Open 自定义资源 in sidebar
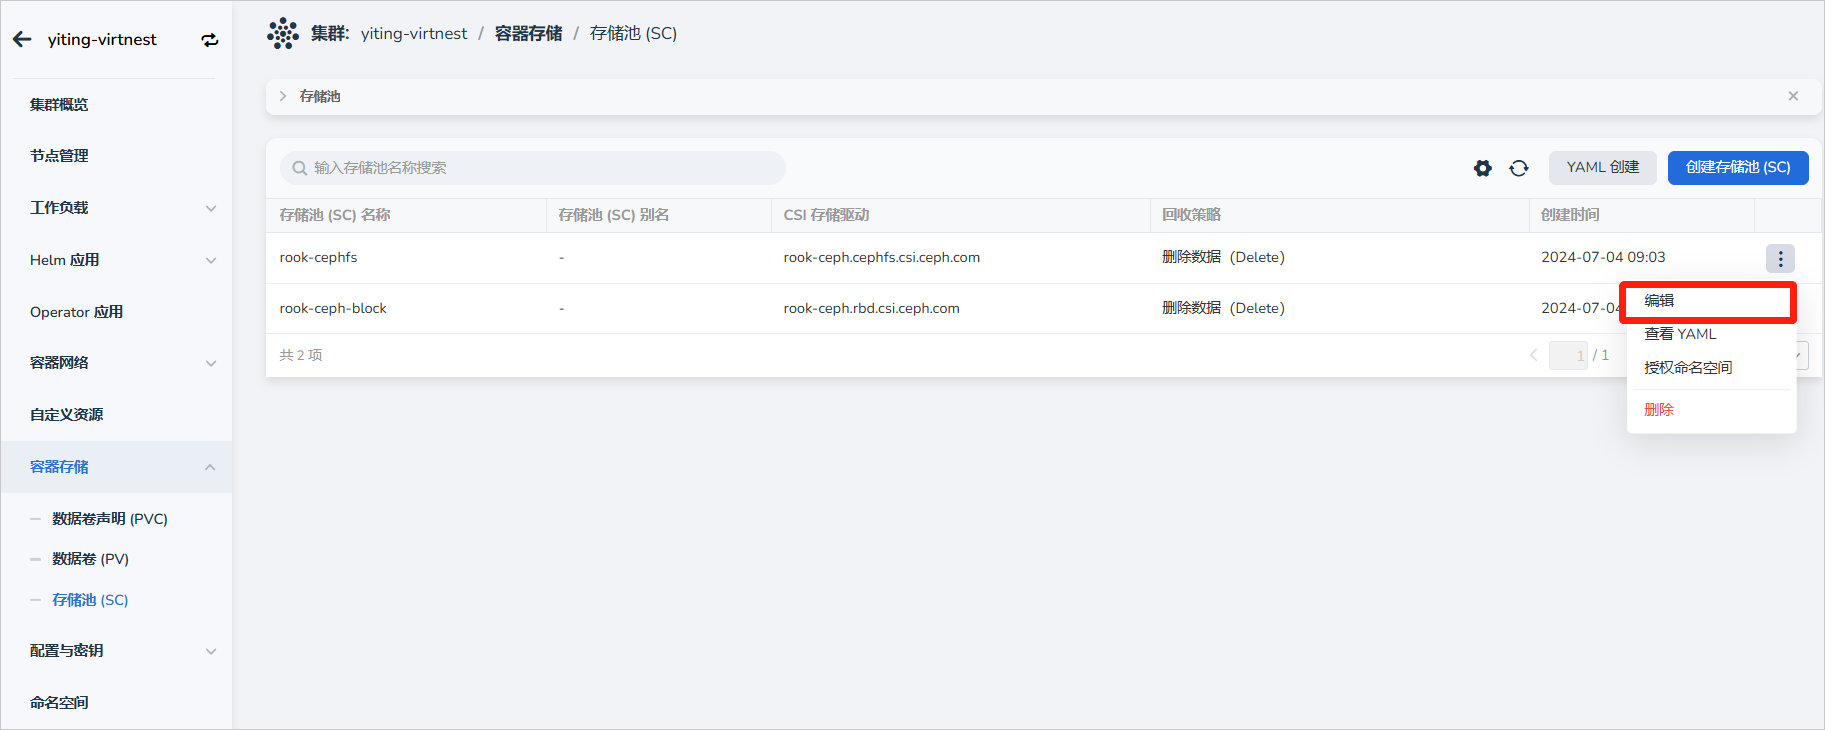The height and width of the screenshot is (730, 1825). coord(66,415)
